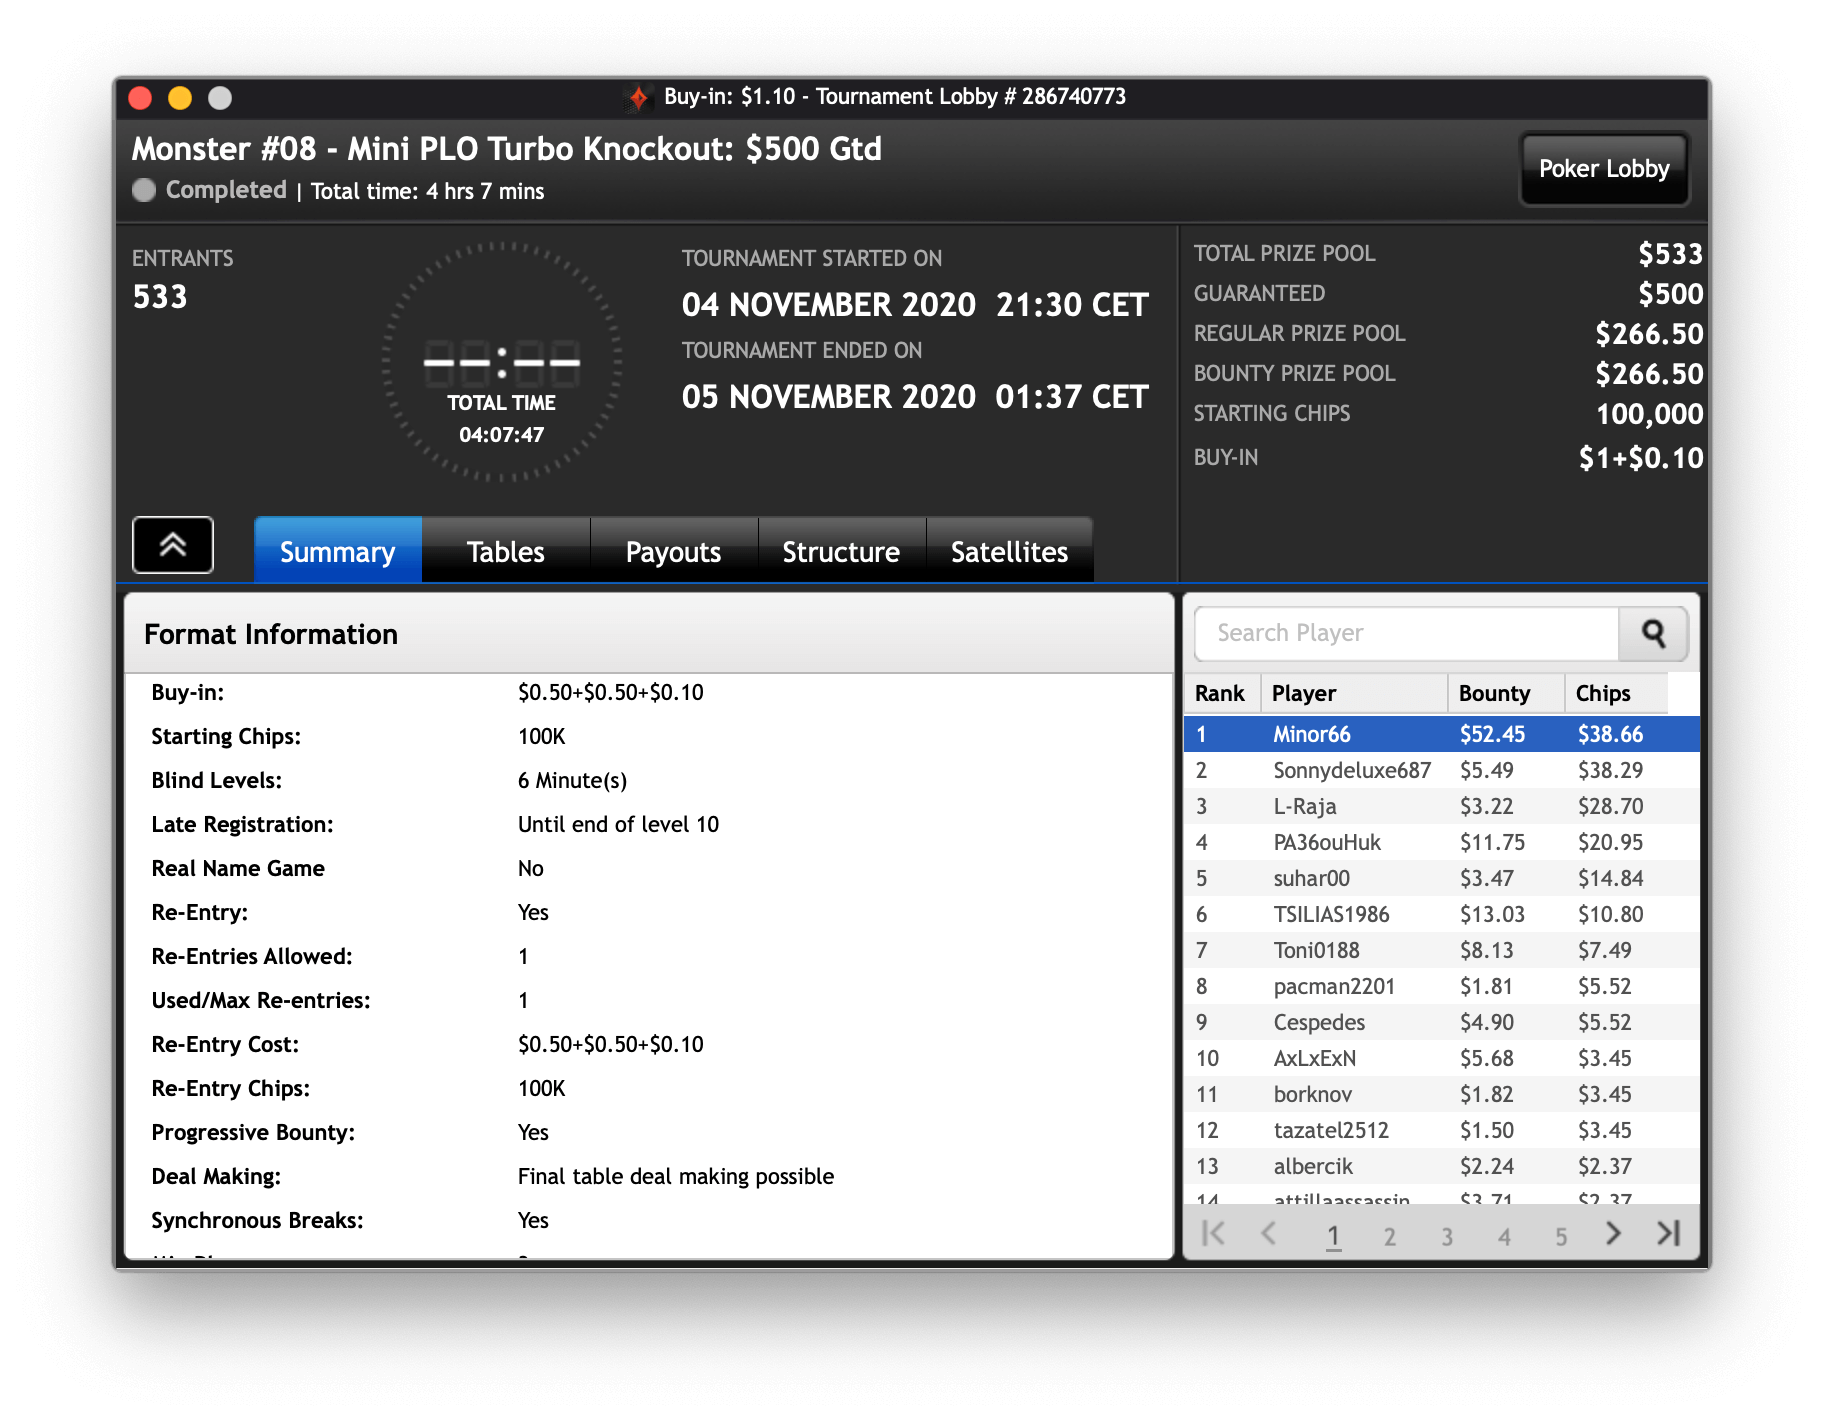Screen dimensions: 1824x1420
Task: Go to the previous page of players
Action: (x=1268, y=1234)
